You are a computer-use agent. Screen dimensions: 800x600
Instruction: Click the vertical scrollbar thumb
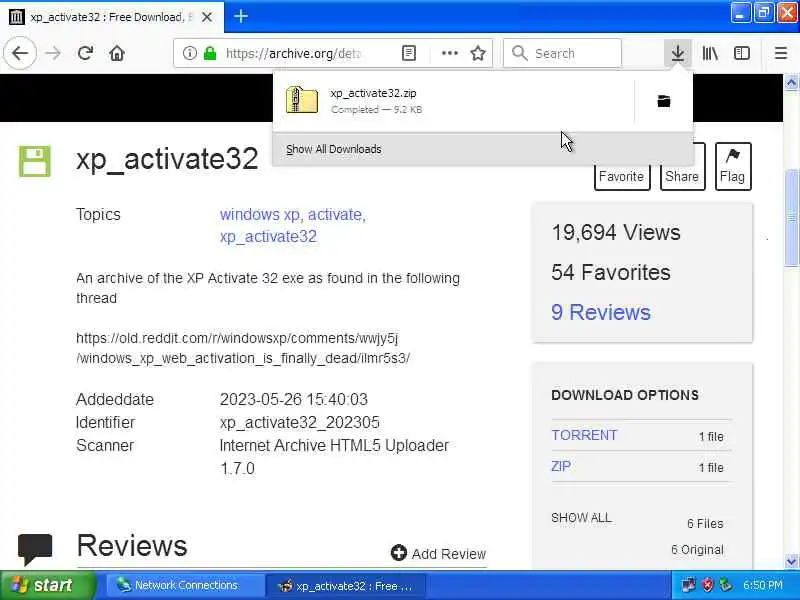[791, 217]
